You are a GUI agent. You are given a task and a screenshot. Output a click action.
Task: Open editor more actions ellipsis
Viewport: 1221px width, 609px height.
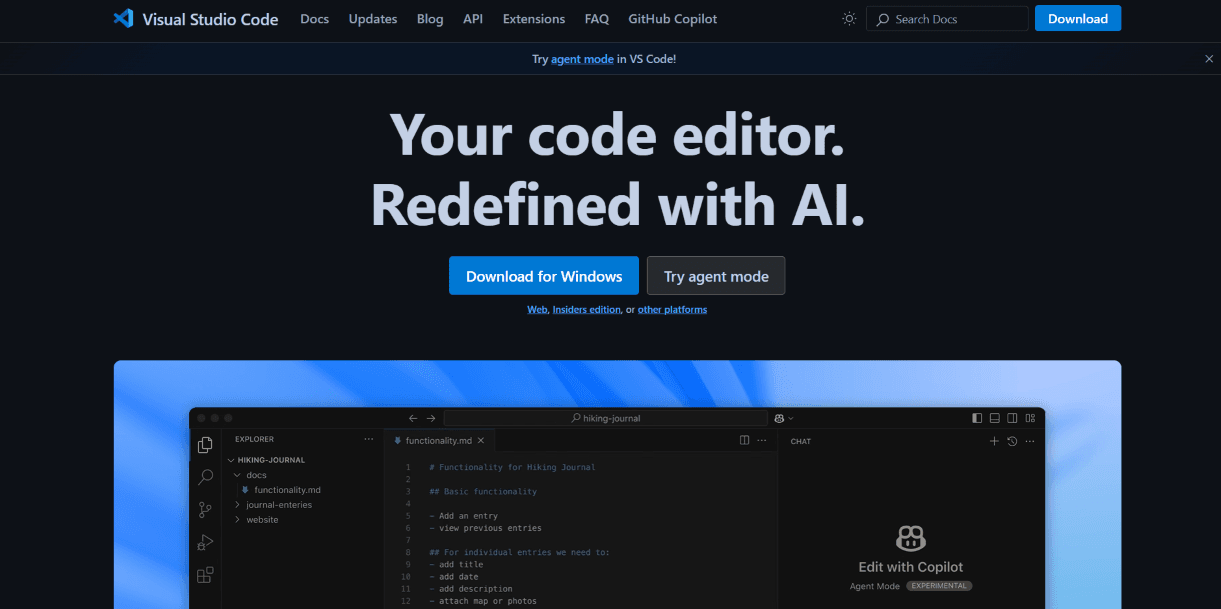[x=762, y=440]
